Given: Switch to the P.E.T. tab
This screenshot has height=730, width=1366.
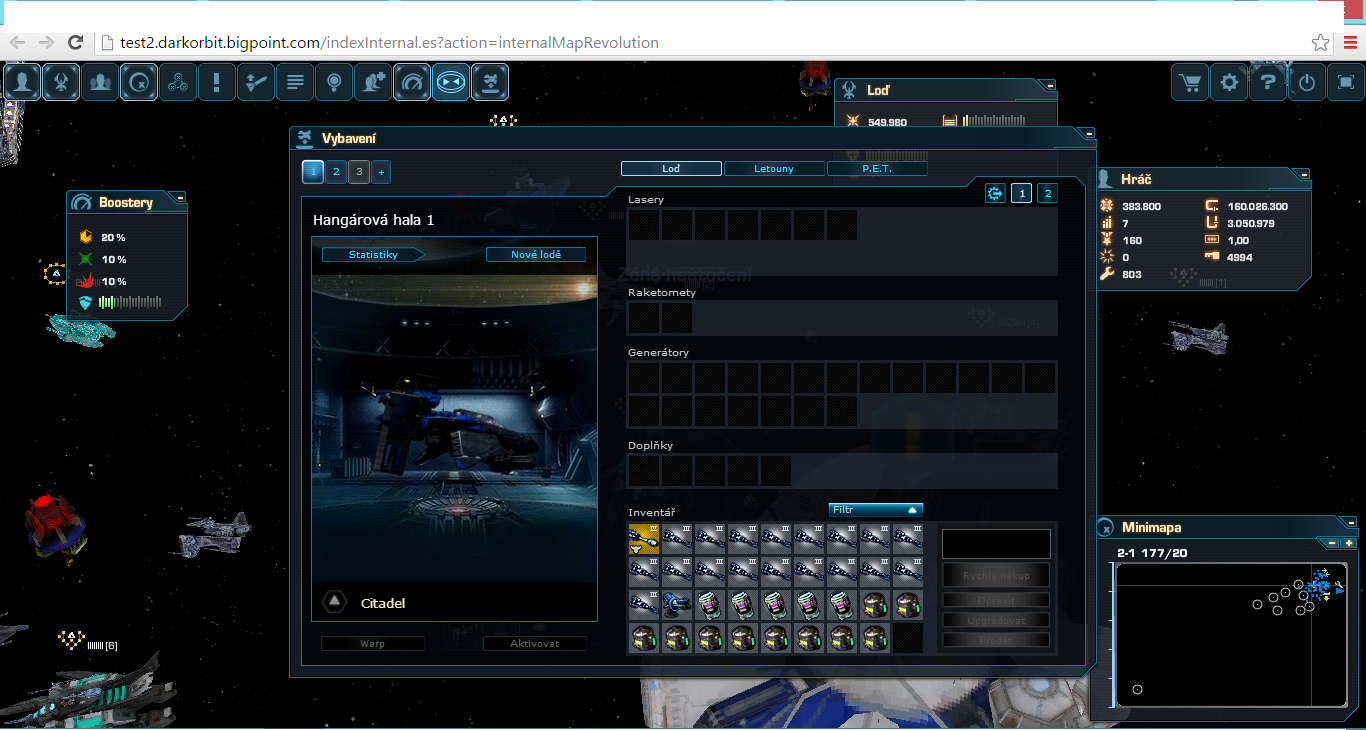Looking at the screenshot, I should click(877, 169).
